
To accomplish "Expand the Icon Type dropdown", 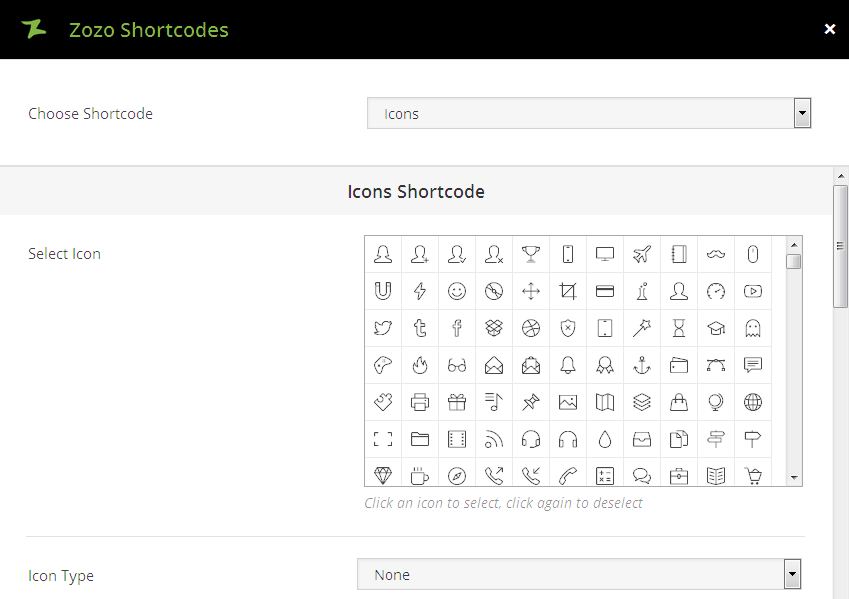I will coord(579,575).
